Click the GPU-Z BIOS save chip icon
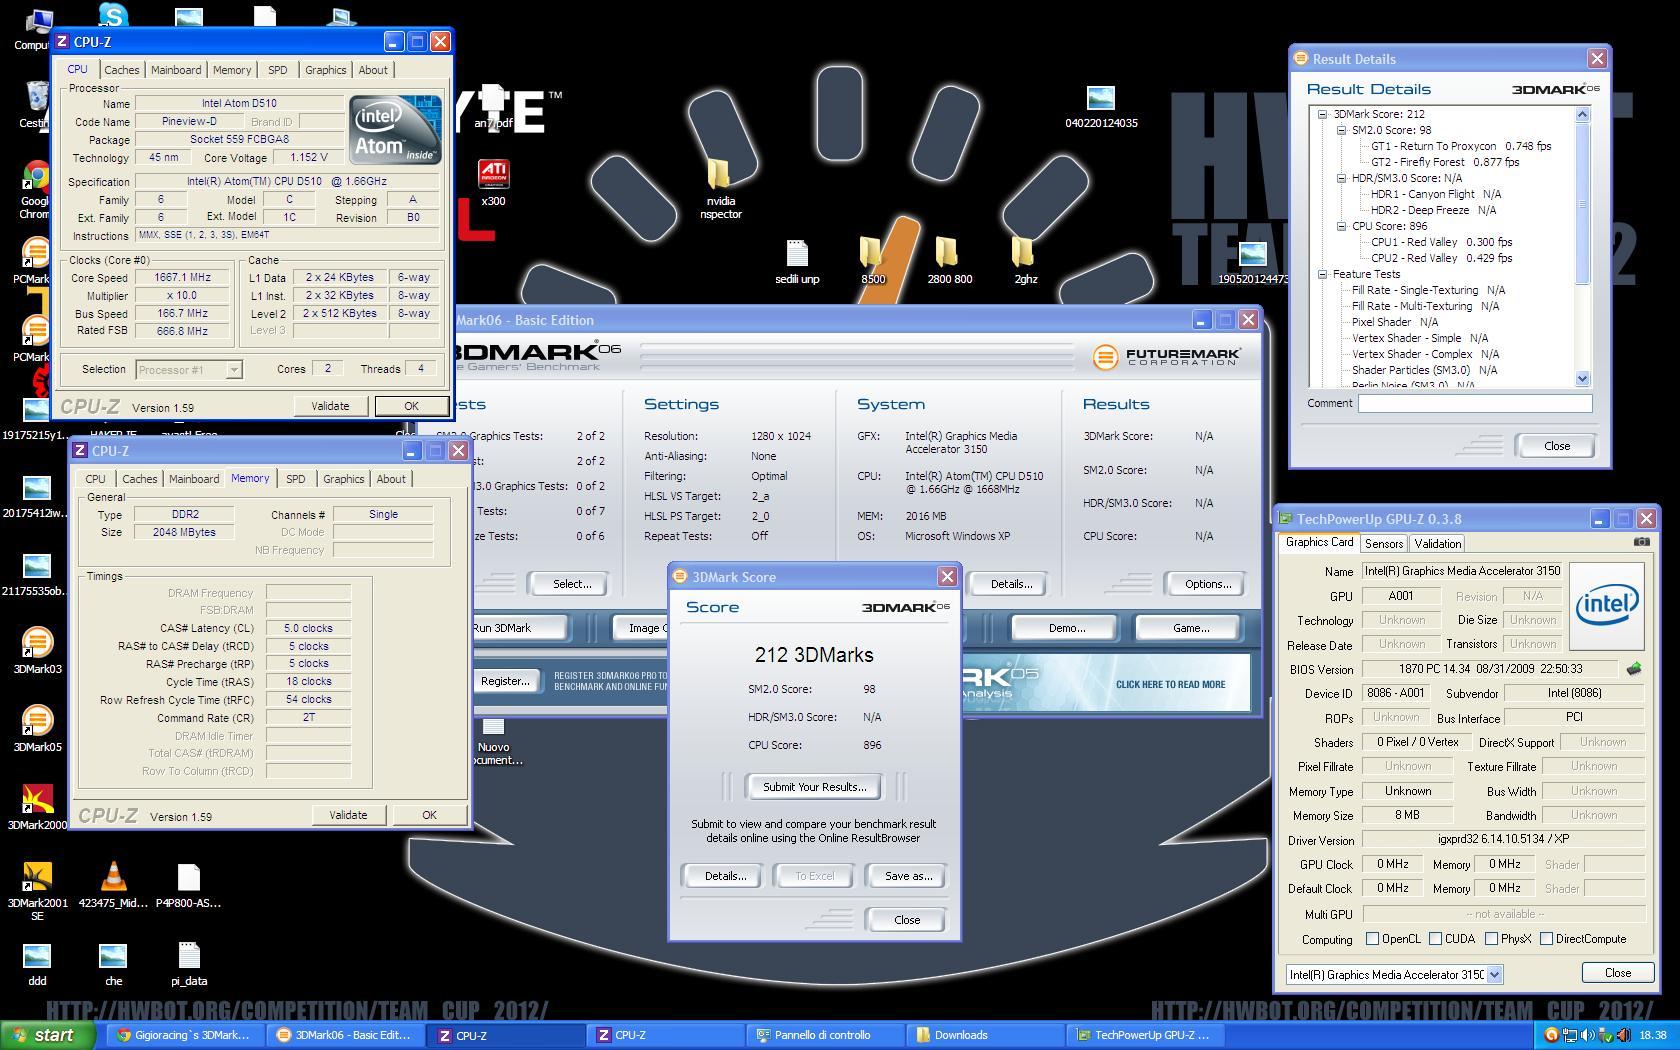Viewport: 1680px width, 1050px height. (x=1633, y=668)
